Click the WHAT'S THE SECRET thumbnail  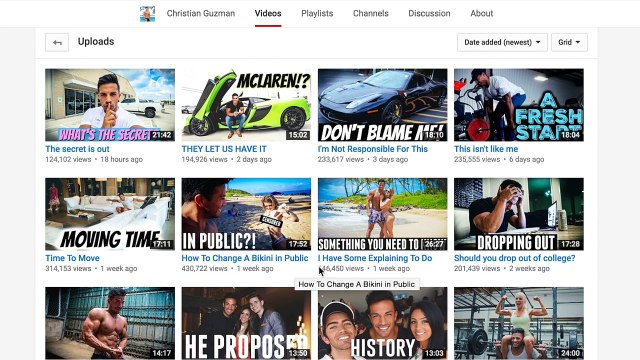[x=110, y=105]
